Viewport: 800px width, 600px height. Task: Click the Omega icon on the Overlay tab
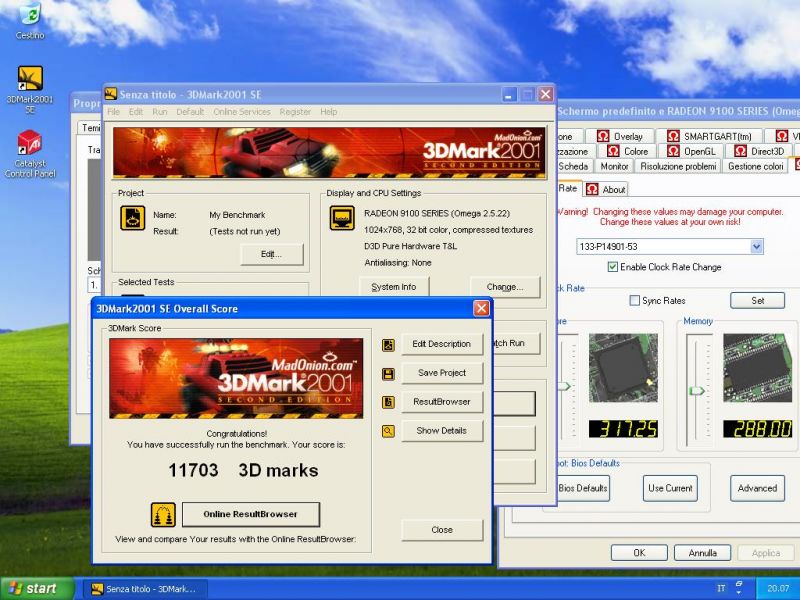603,136
